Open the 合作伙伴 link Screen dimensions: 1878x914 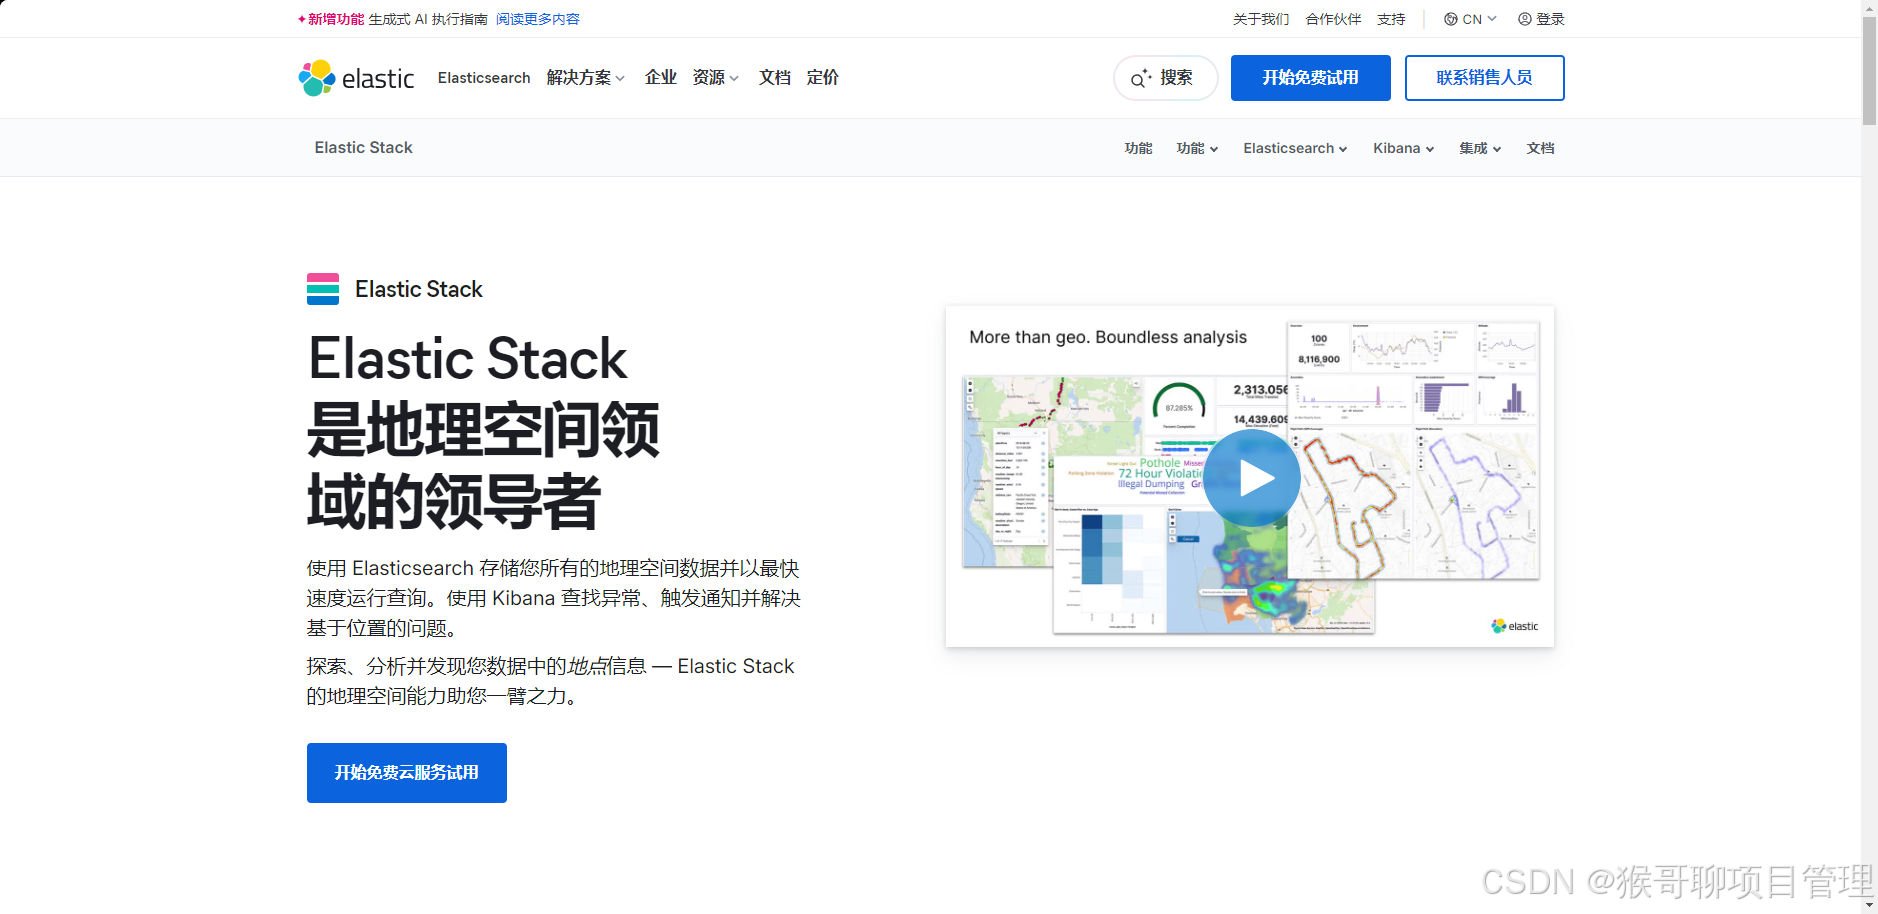1333,19
